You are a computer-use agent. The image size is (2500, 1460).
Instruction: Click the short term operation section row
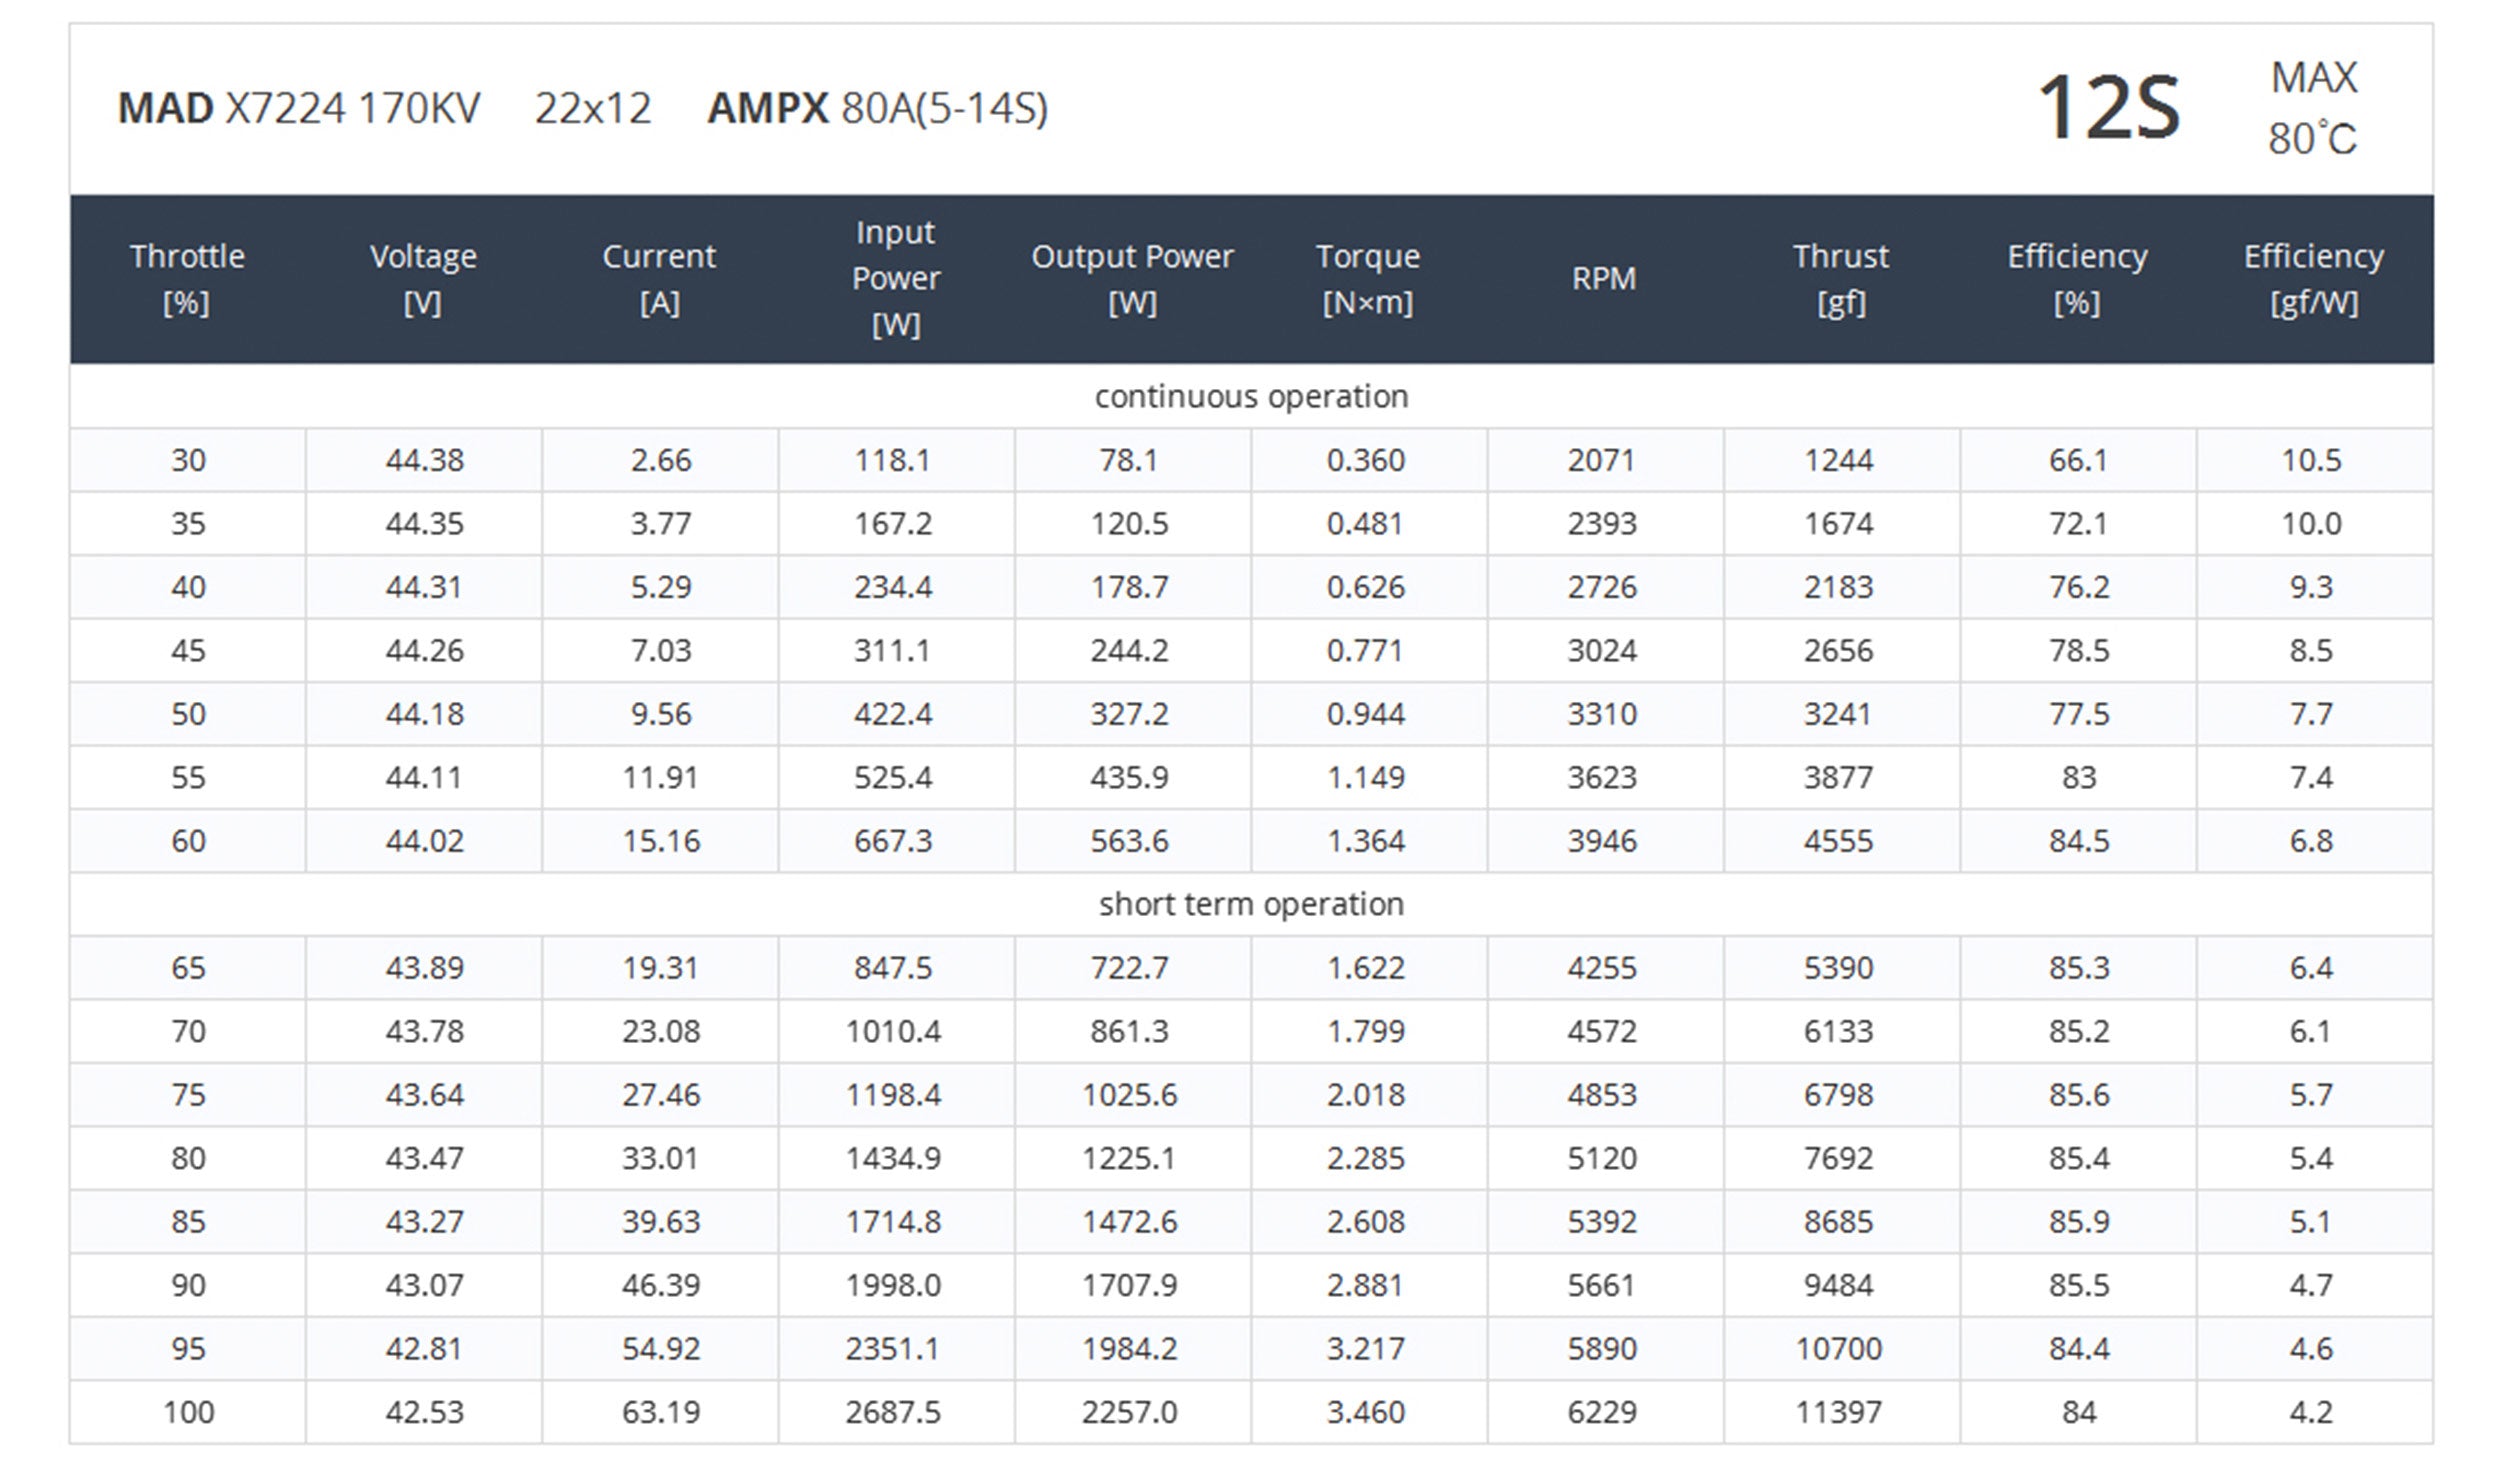[x=1251, y=905]
